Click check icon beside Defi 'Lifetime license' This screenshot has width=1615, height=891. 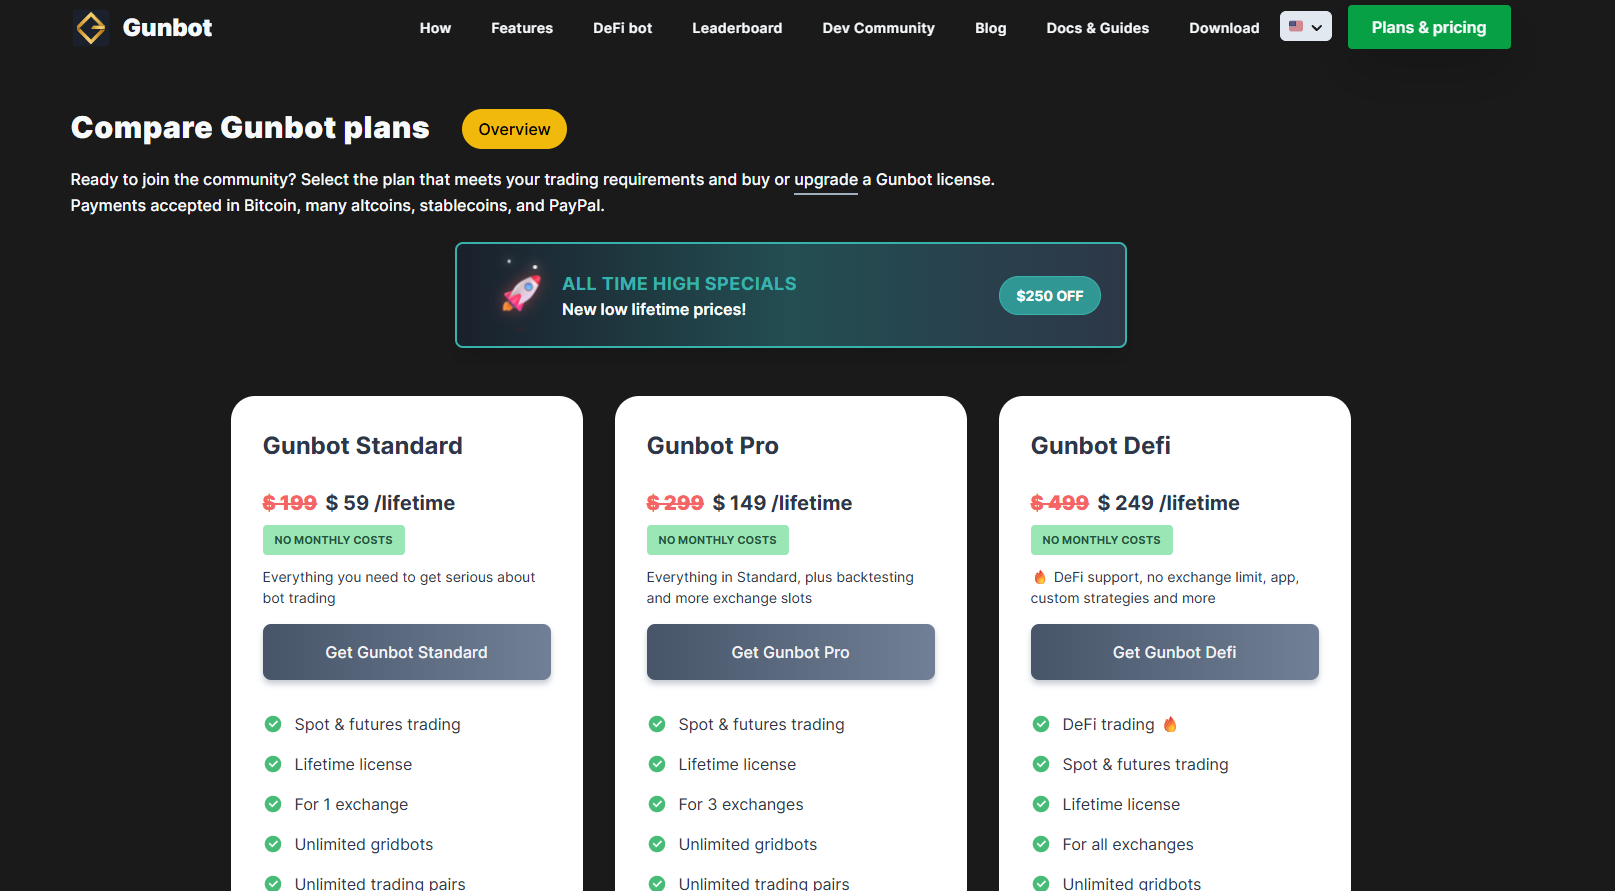click(1041, 804)
